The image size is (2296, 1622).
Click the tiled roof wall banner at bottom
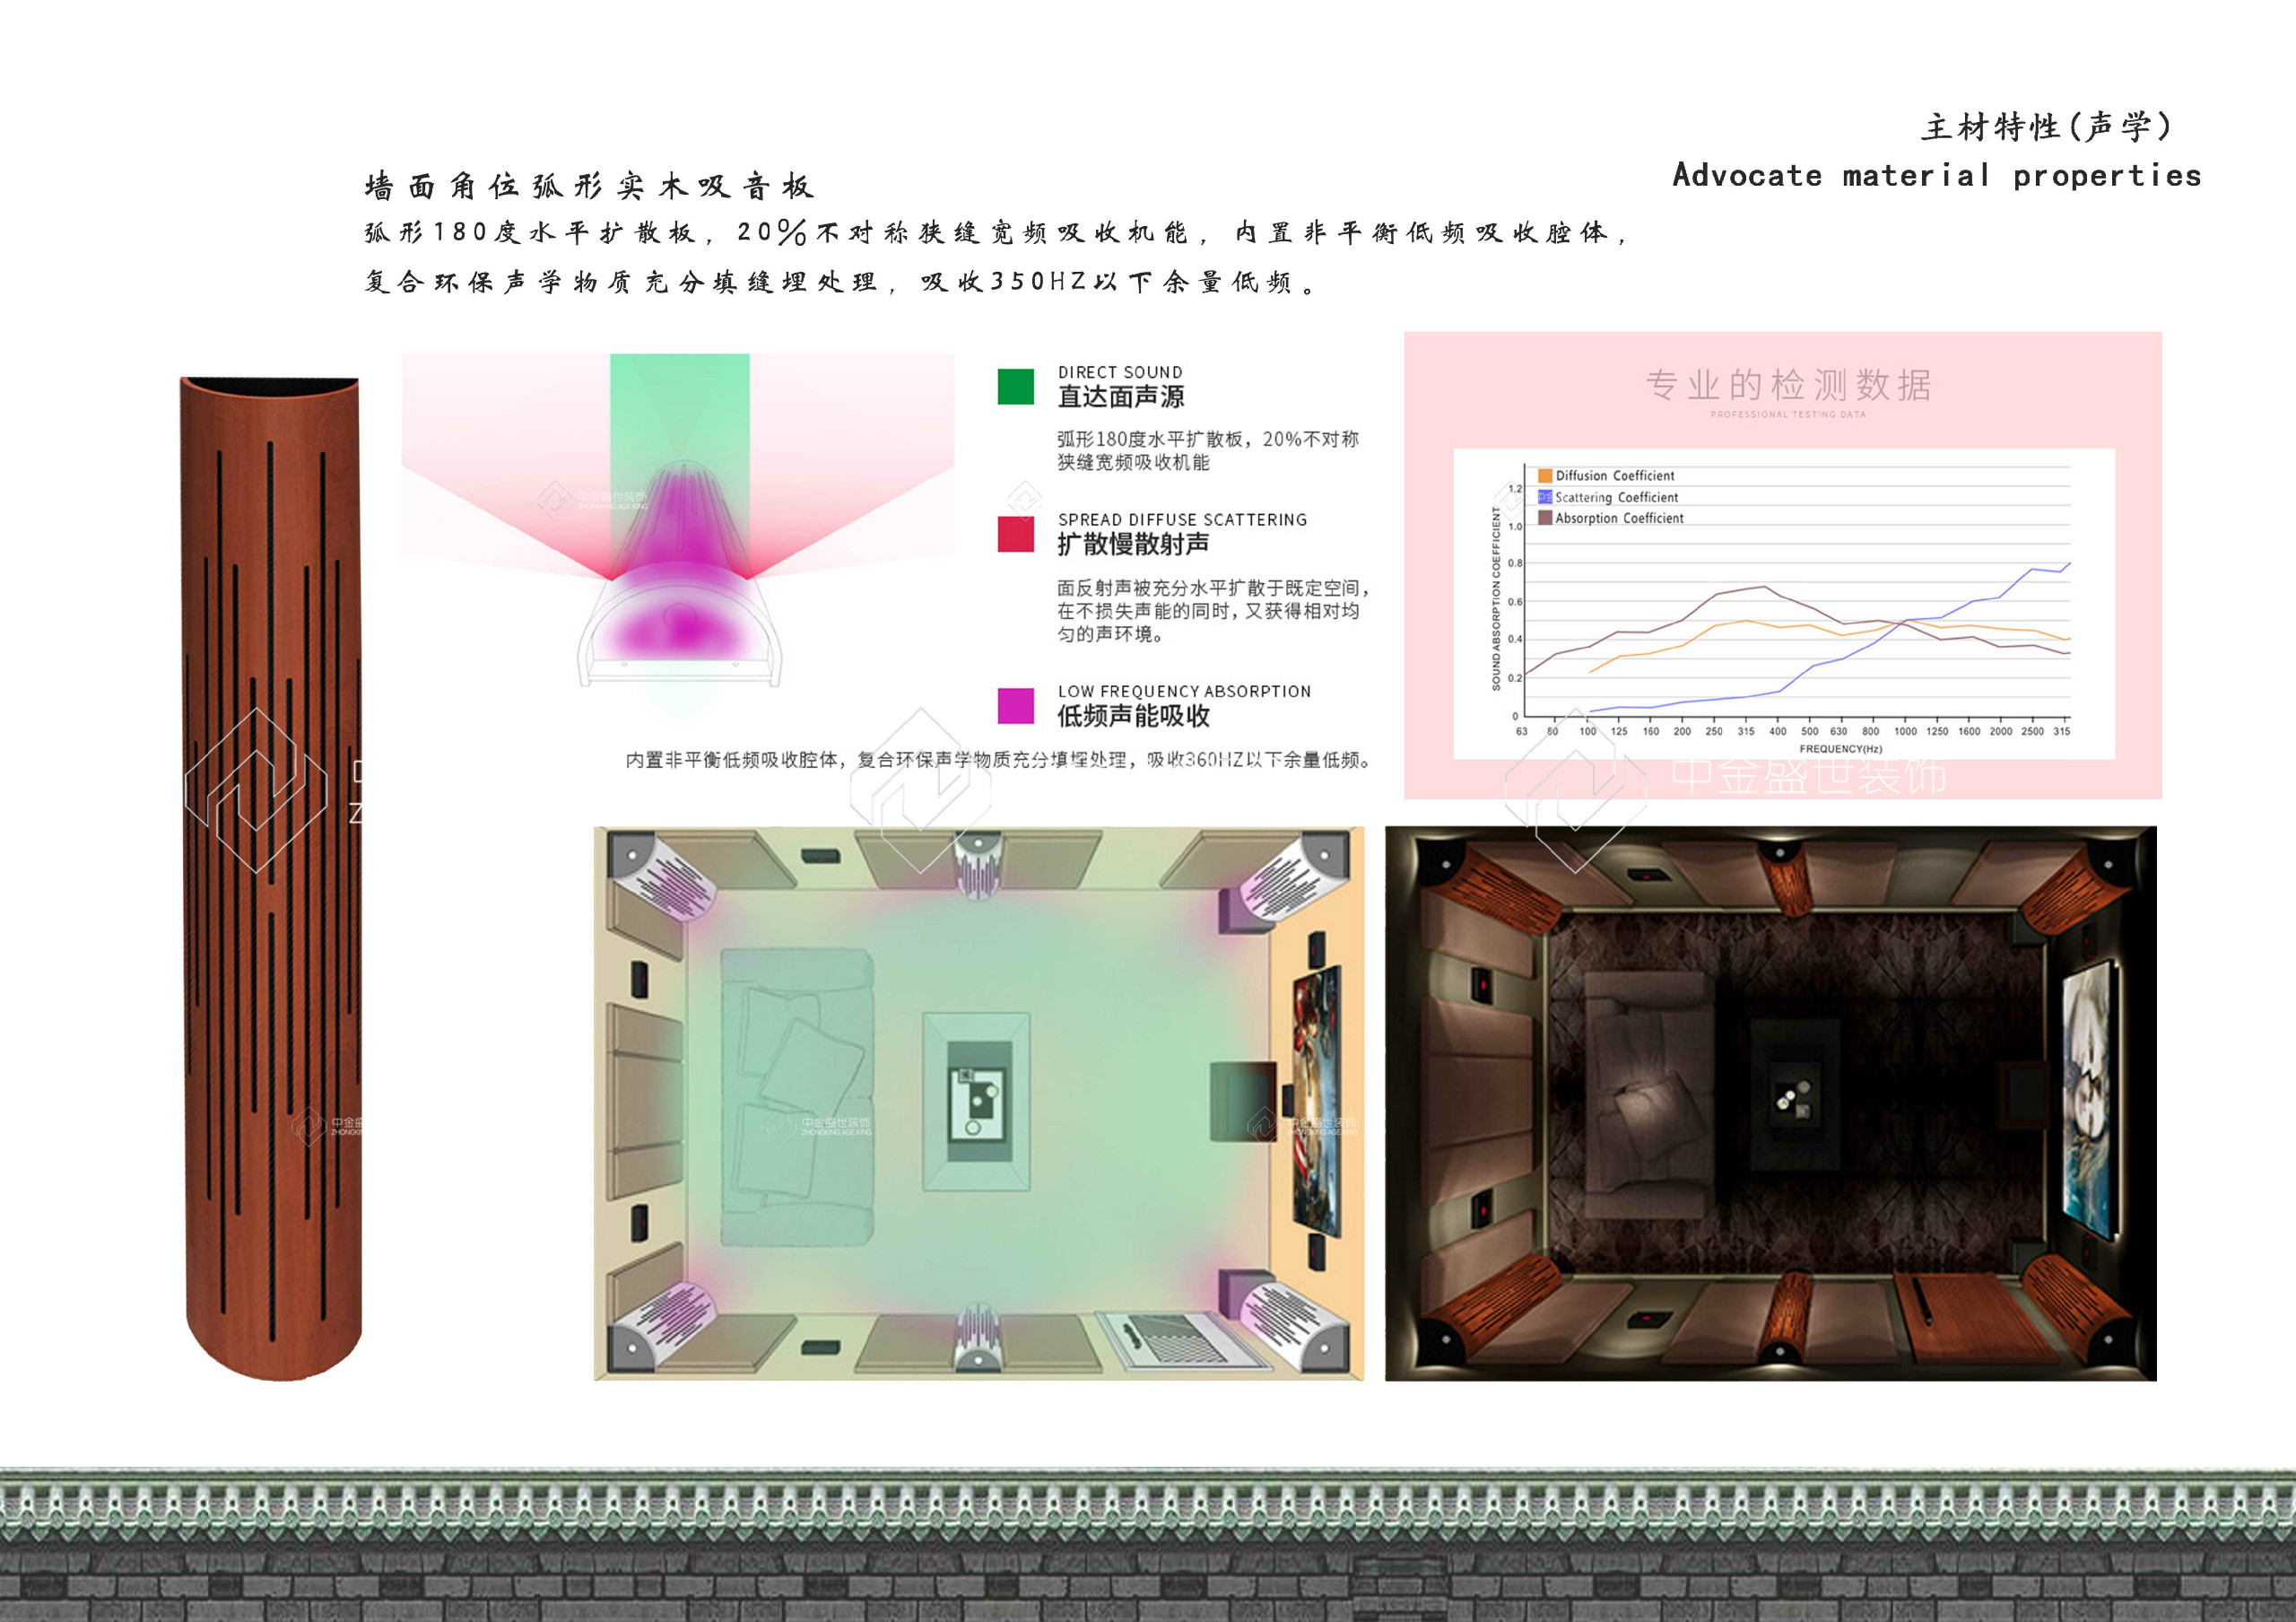pos(1148,1545)
